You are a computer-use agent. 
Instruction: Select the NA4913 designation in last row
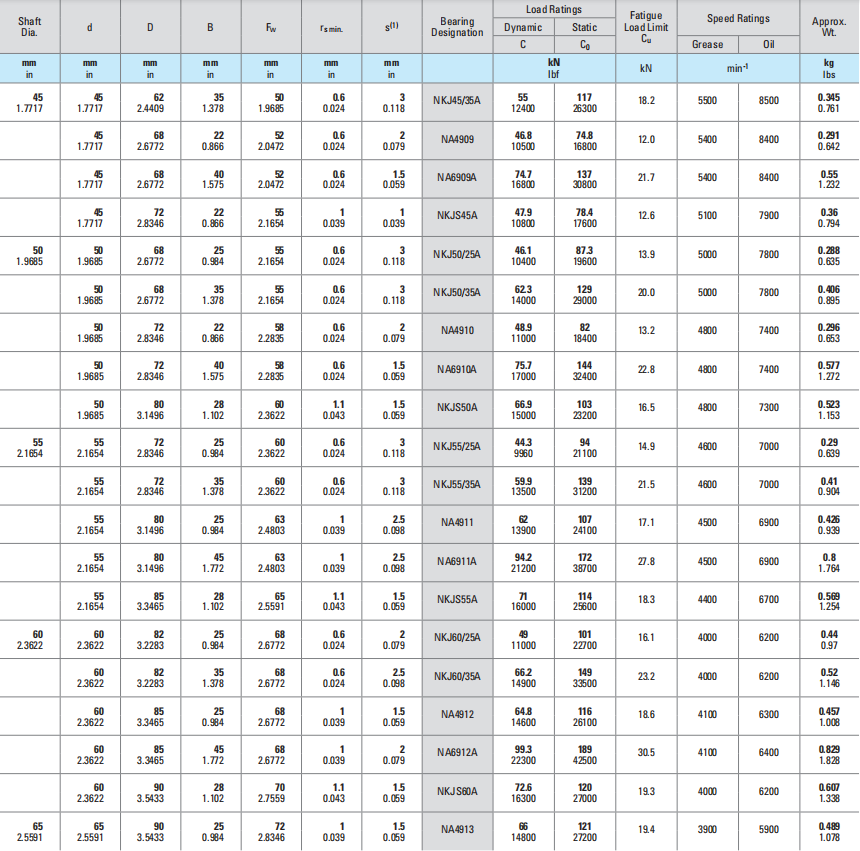click(457, 829)
